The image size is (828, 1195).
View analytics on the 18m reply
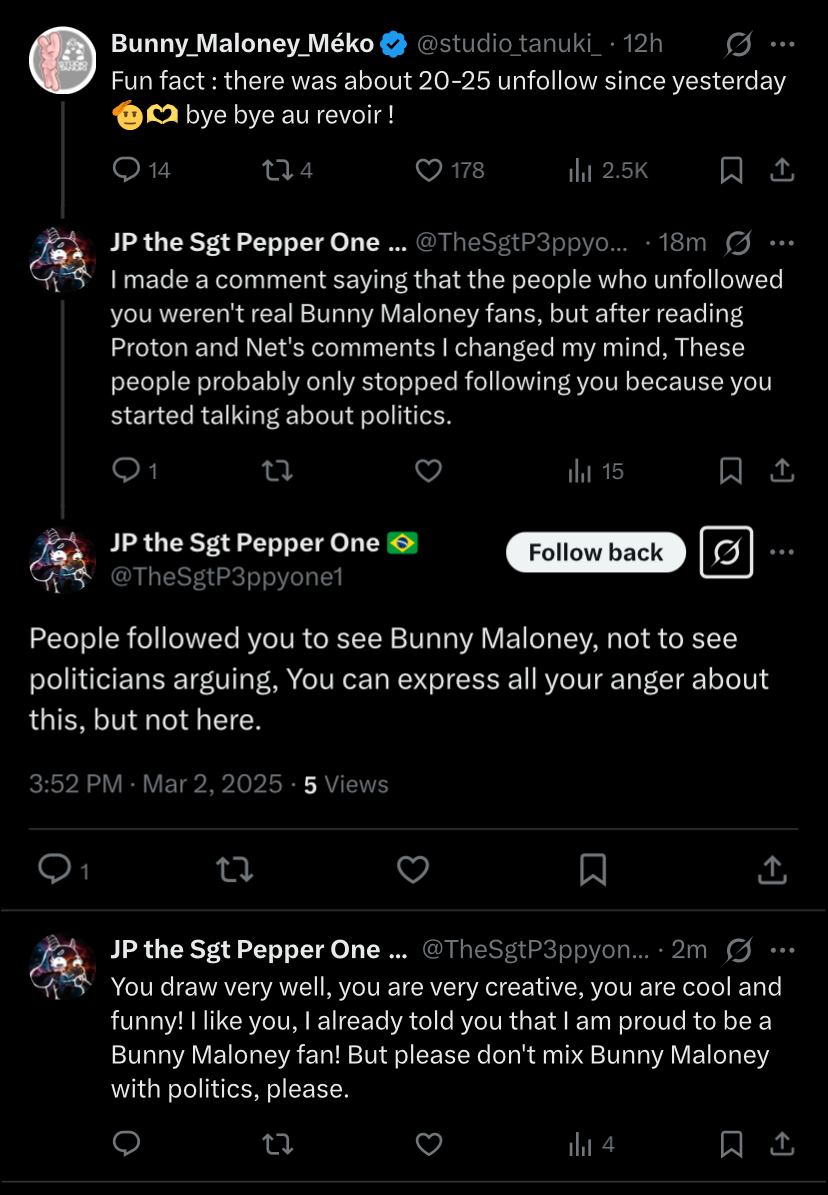(596, 471)
